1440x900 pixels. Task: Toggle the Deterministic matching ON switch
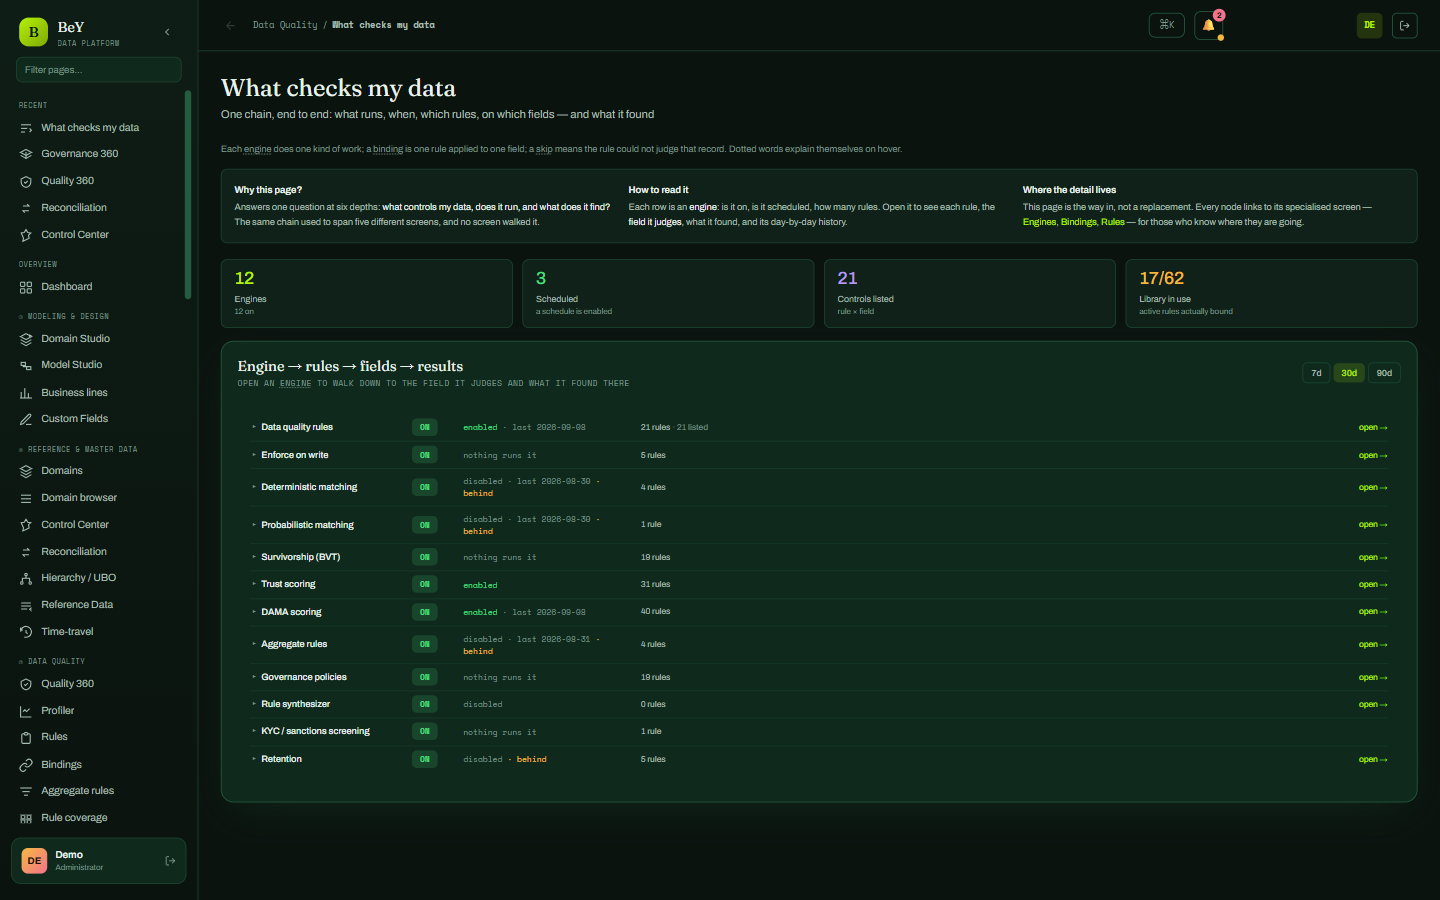[425, 487]
